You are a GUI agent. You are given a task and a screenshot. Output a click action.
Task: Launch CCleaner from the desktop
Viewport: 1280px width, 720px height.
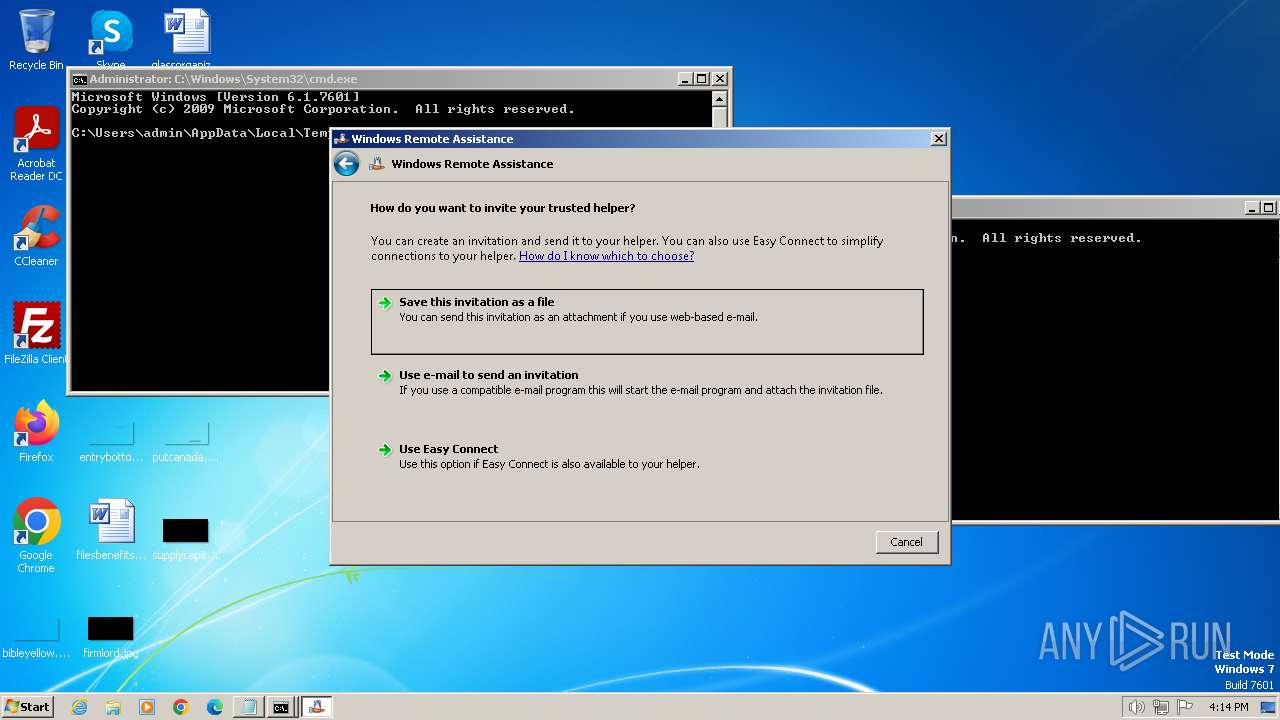click(36, 236)
